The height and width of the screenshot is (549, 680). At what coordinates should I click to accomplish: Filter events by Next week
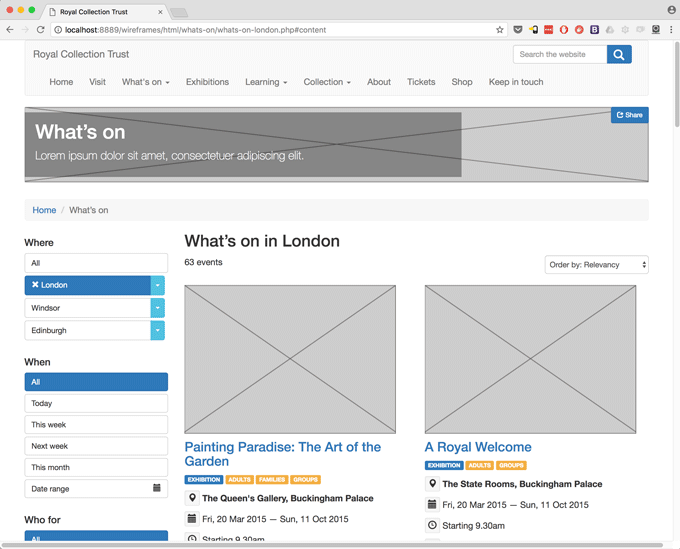click(x=96, y=446)
